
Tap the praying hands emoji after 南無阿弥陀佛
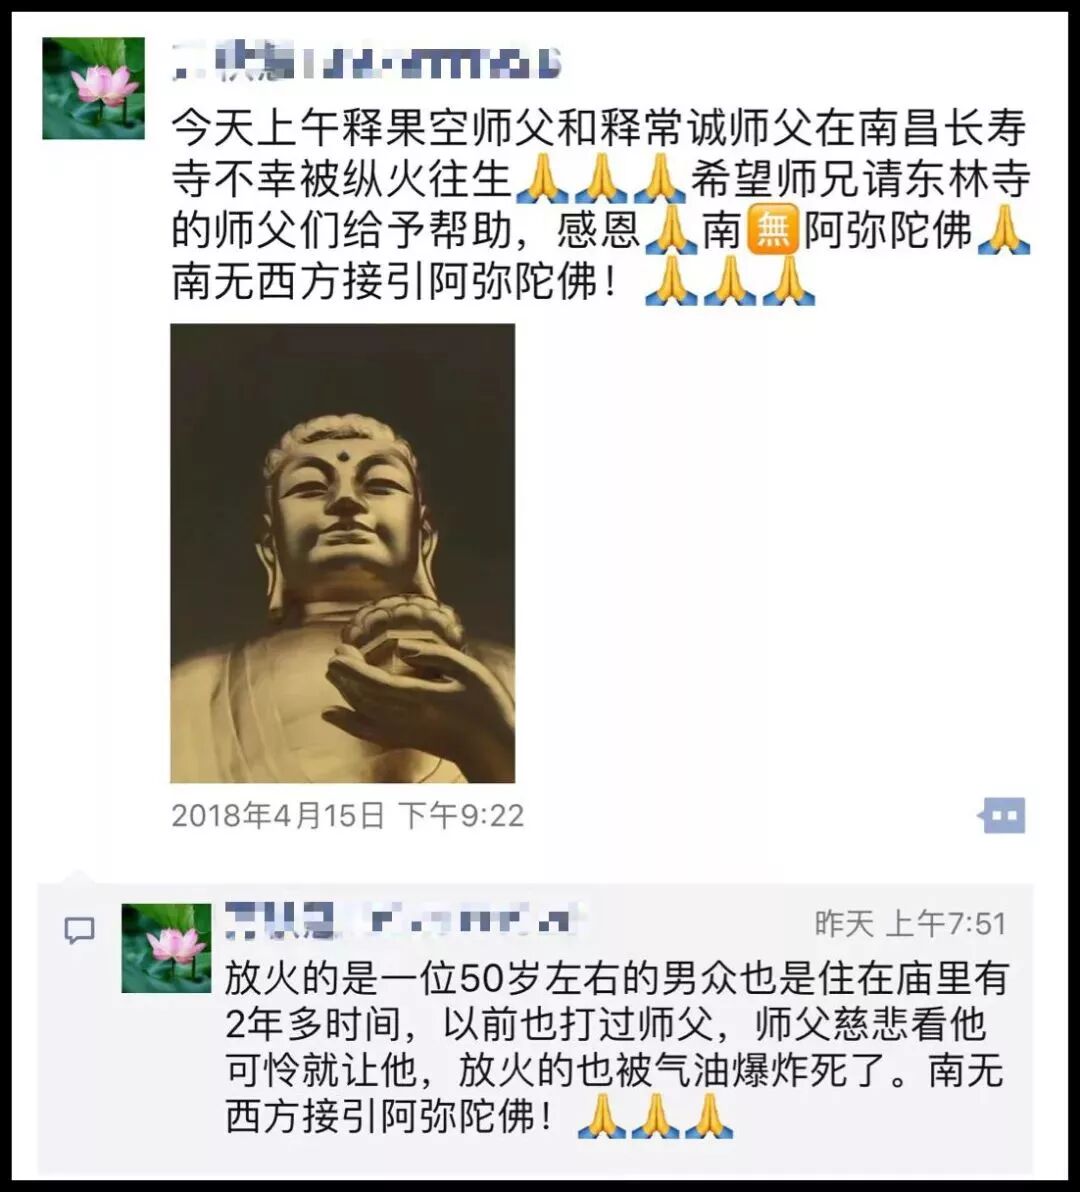tap(1003, 230)
